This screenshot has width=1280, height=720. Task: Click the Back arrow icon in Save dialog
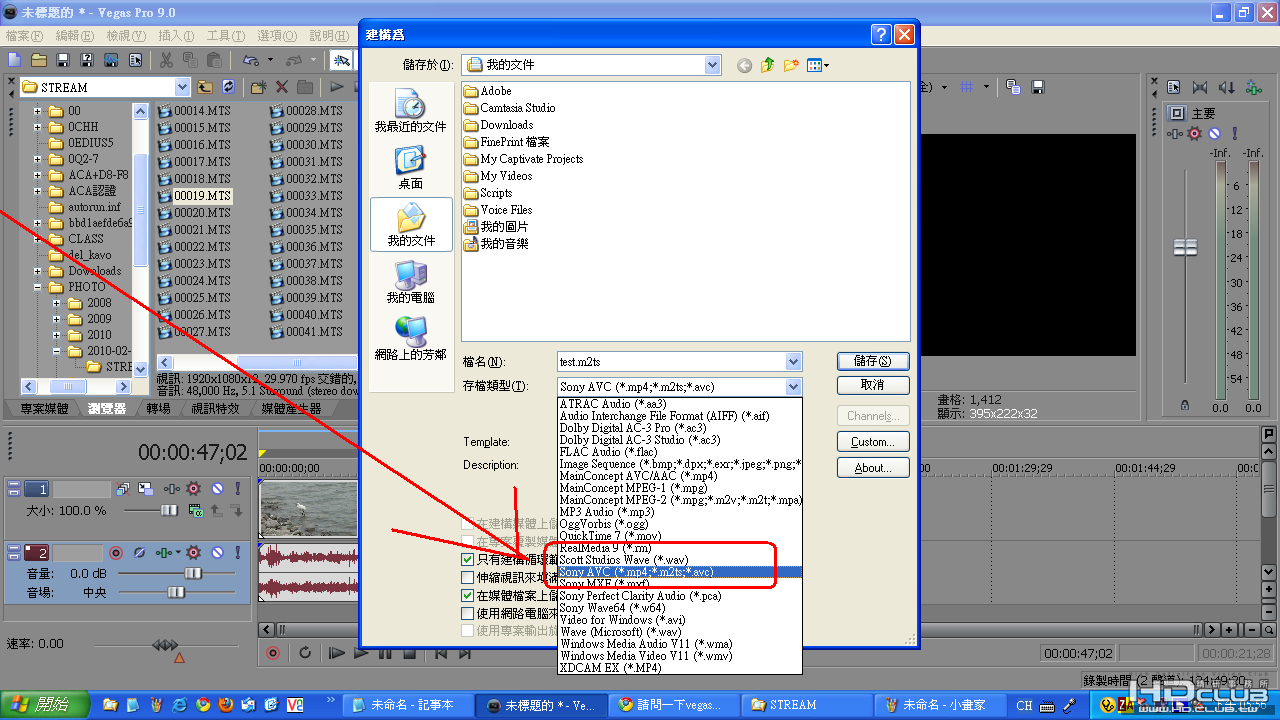[x=744, y=65]
